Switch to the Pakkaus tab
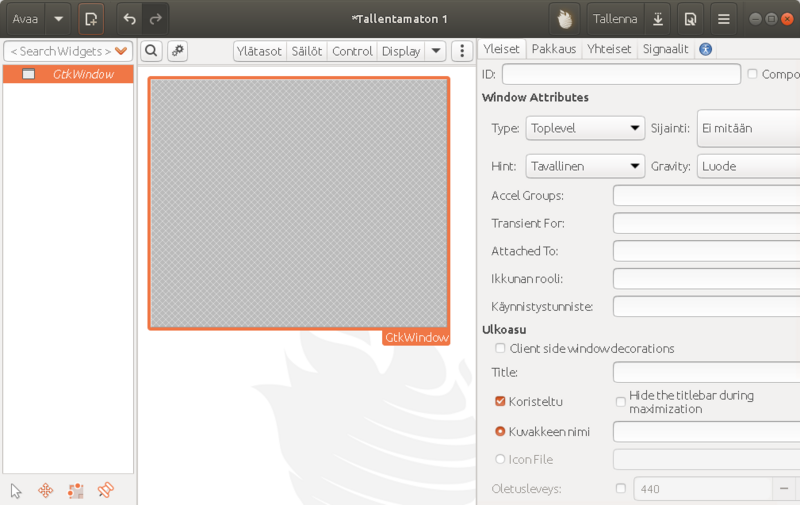 point(553,49)
